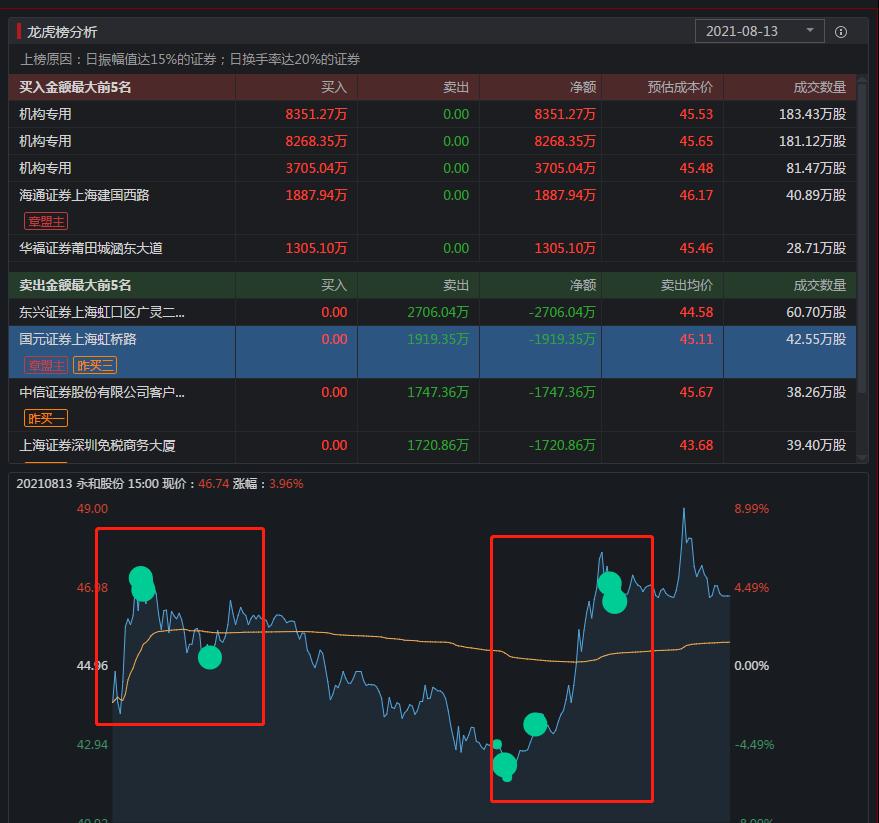Screen dimensions: 879x823
Task: Click the 买入 column header
Action: (334, 87)
